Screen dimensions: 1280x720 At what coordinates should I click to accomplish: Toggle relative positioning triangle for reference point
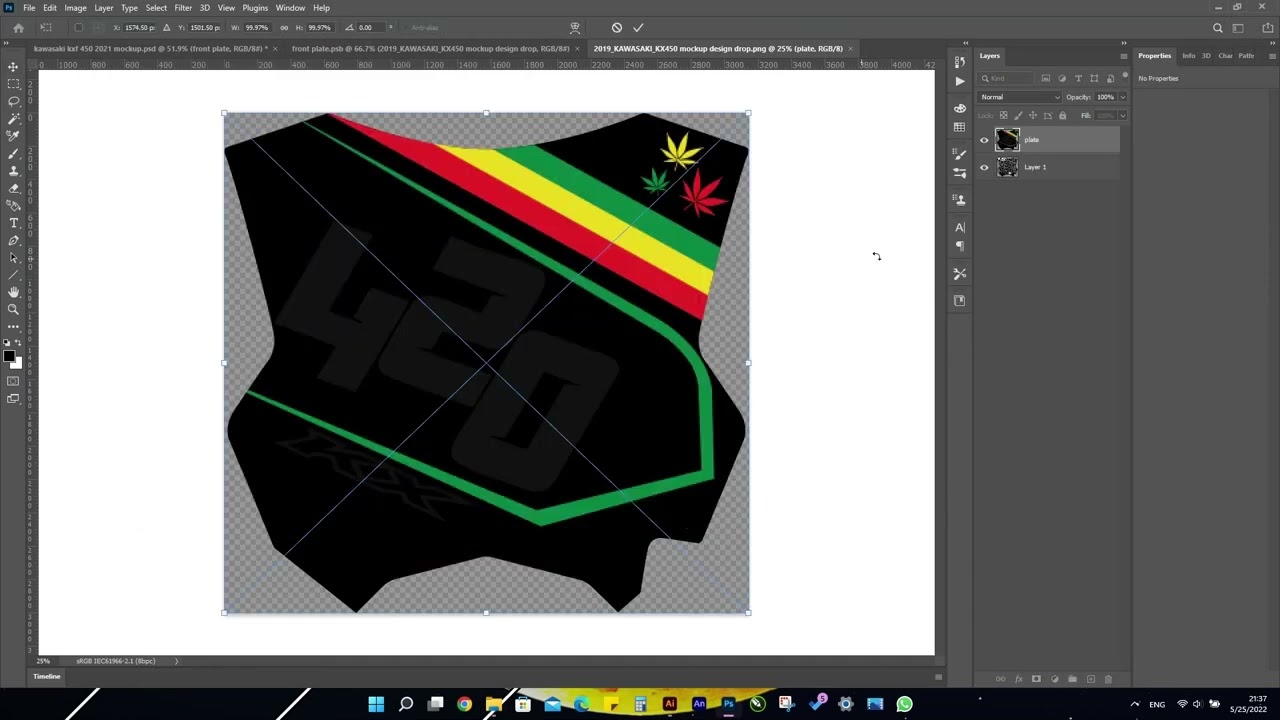point(166,27)
